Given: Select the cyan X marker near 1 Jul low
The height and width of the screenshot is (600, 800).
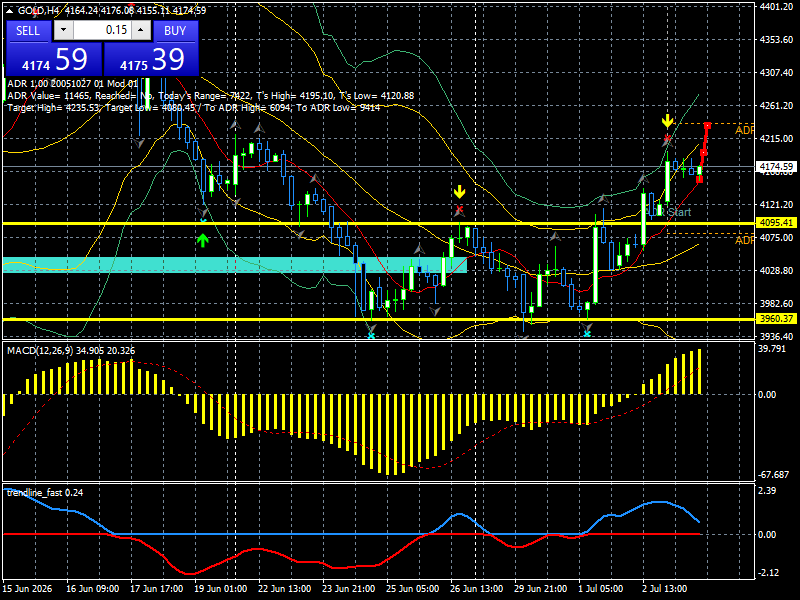Looking at the screenshot, I should coord(587,334).
